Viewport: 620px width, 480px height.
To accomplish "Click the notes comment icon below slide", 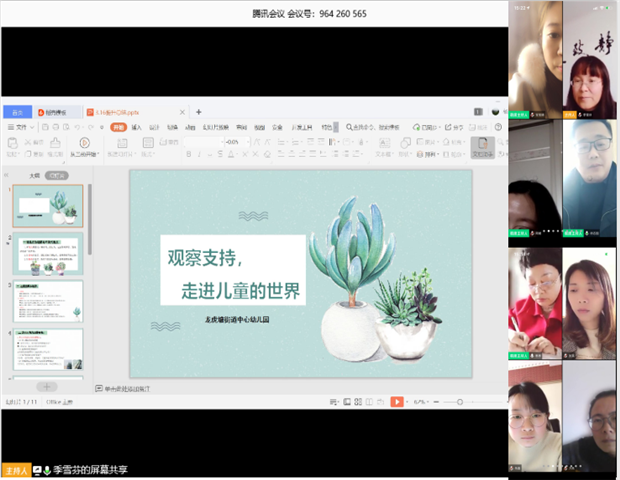I will pos(99,388).
